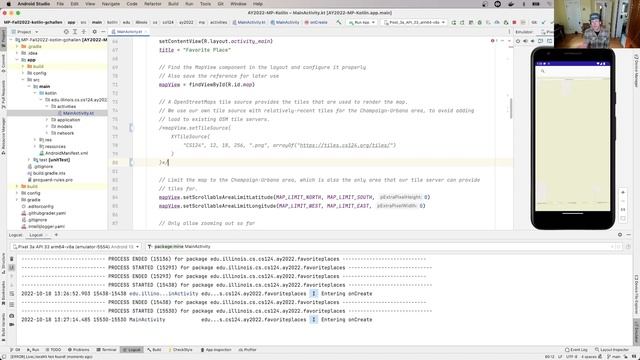
Task: Open the Profiler tool window
Action: (x=247, y=350)
